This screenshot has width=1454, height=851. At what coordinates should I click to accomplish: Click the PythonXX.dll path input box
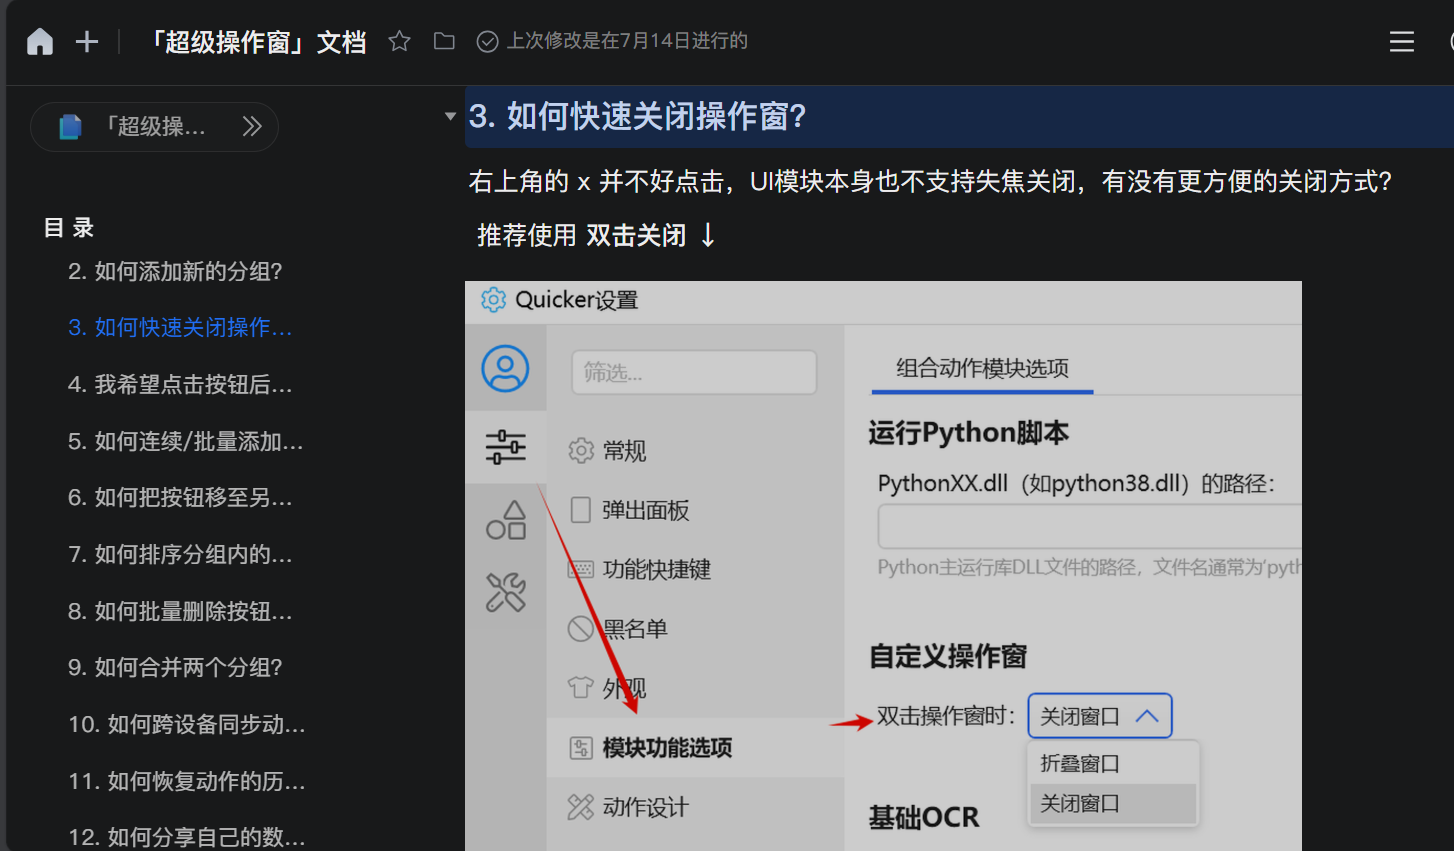tap(1090, 526)
